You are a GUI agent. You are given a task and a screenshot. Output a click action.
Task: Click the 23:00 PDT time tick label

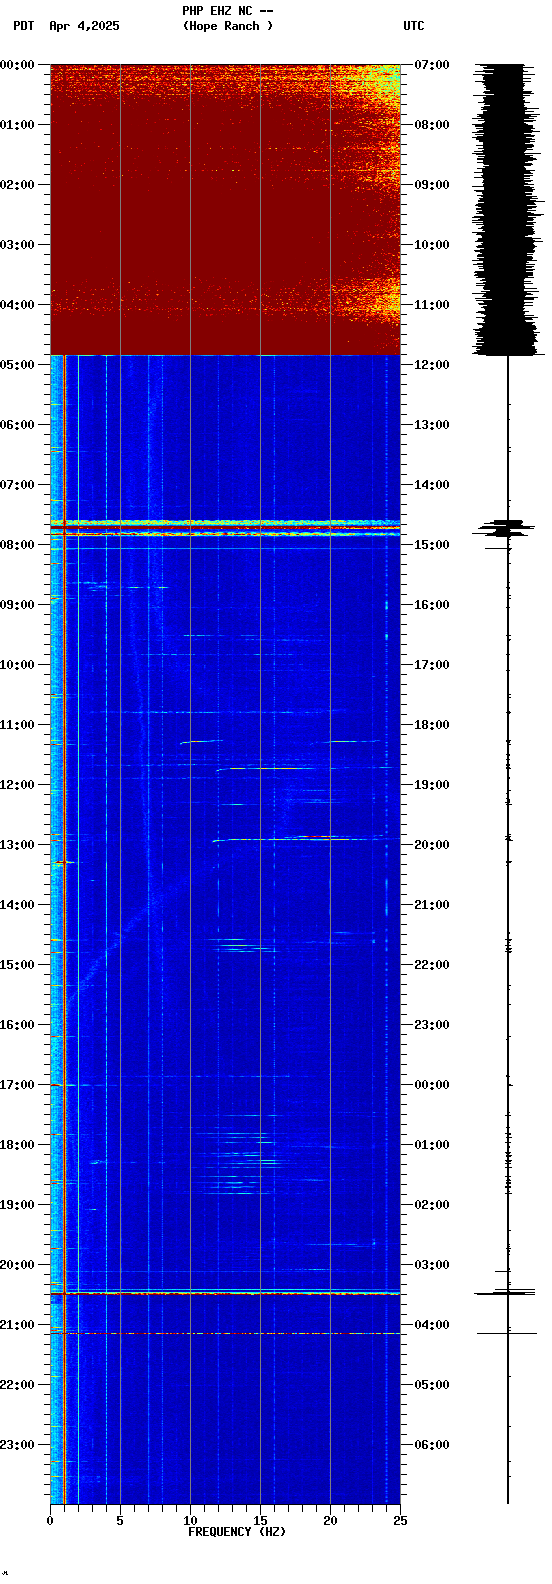point(18,1444)
